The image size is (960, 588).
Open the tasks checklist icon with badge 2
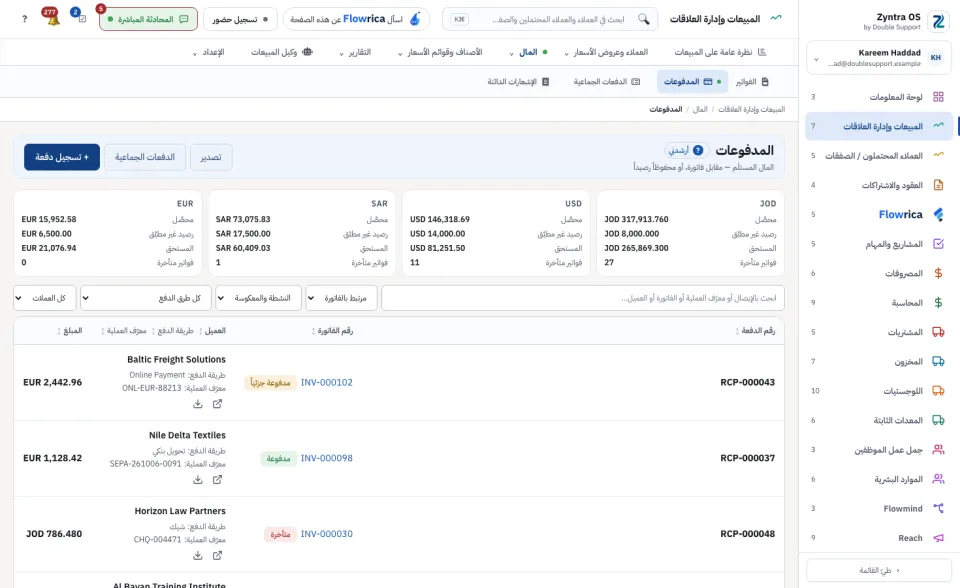click(82, 19)
